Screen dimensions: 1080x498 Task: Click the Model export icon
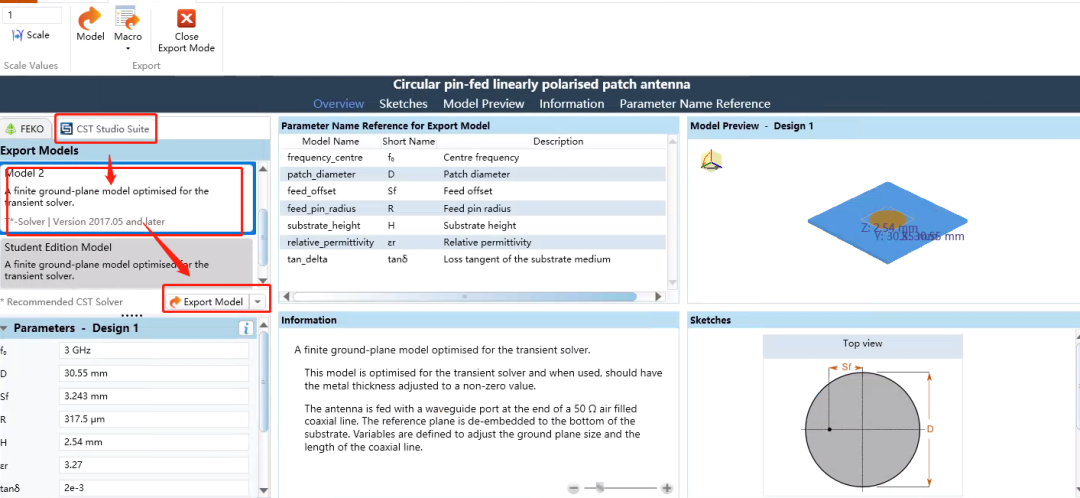click(x=90, y=25)
